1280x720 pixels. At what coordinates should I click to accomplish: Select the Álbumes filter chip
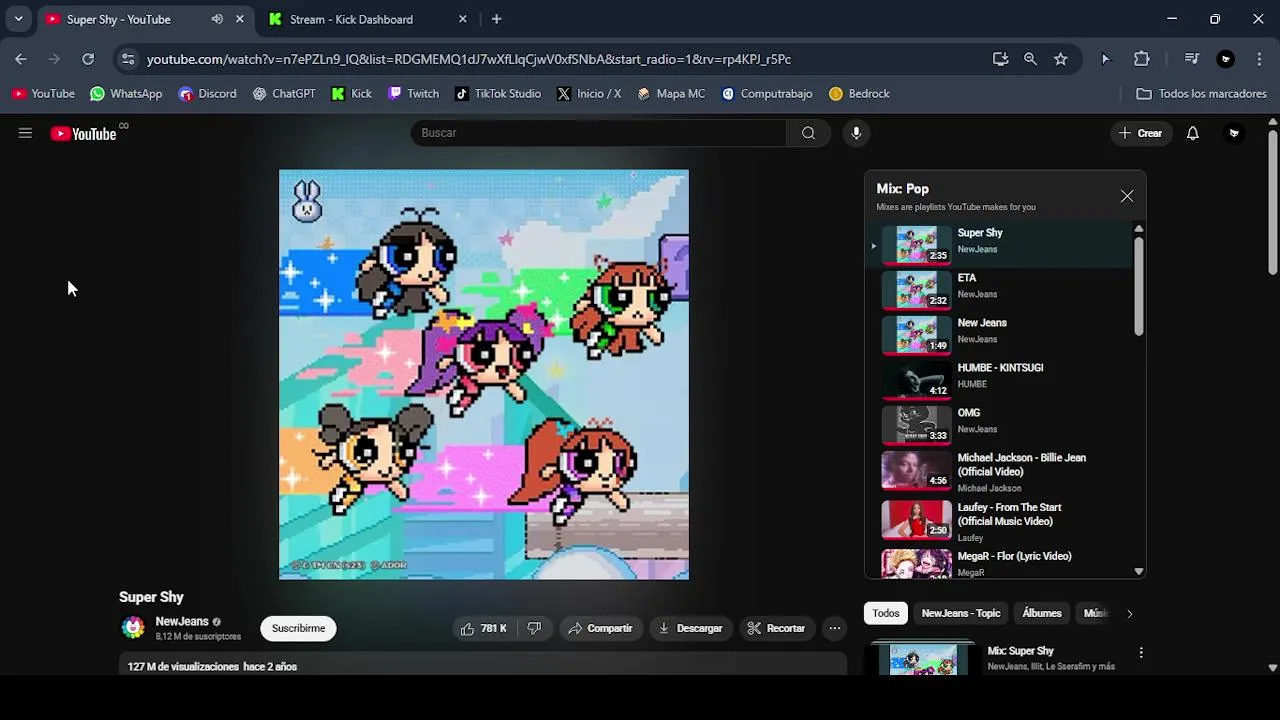pos(1042,613)
